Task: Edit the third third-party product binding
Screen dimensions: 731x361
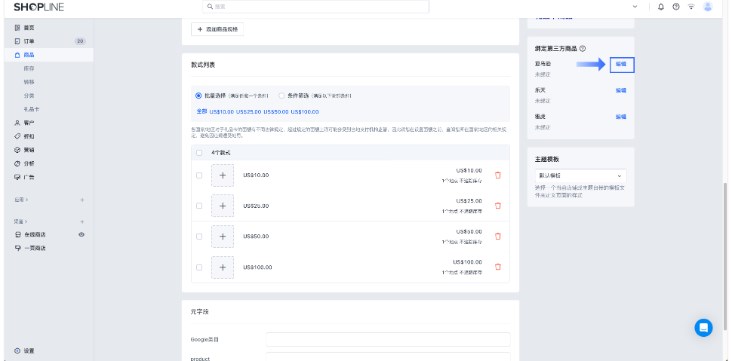Action: point(621,117)
